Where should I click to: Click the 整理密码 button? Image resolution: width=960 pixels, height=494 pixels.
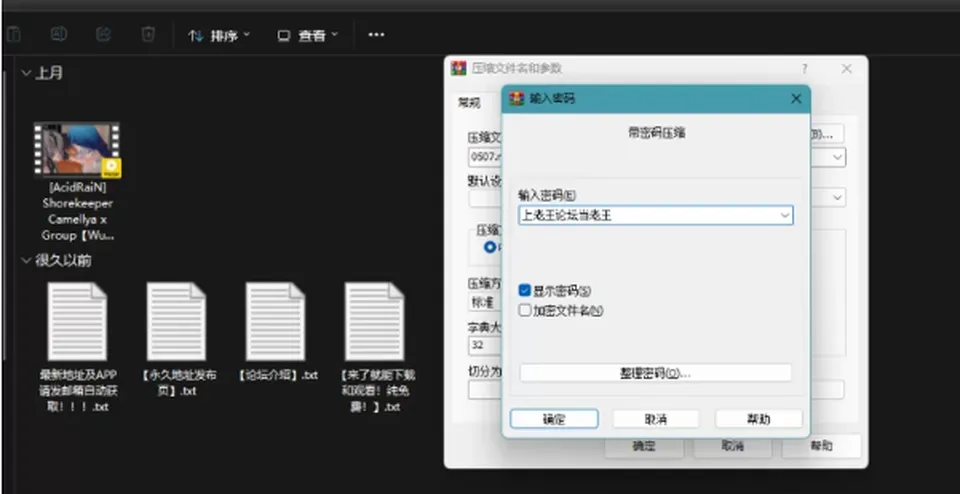[655, 373]
